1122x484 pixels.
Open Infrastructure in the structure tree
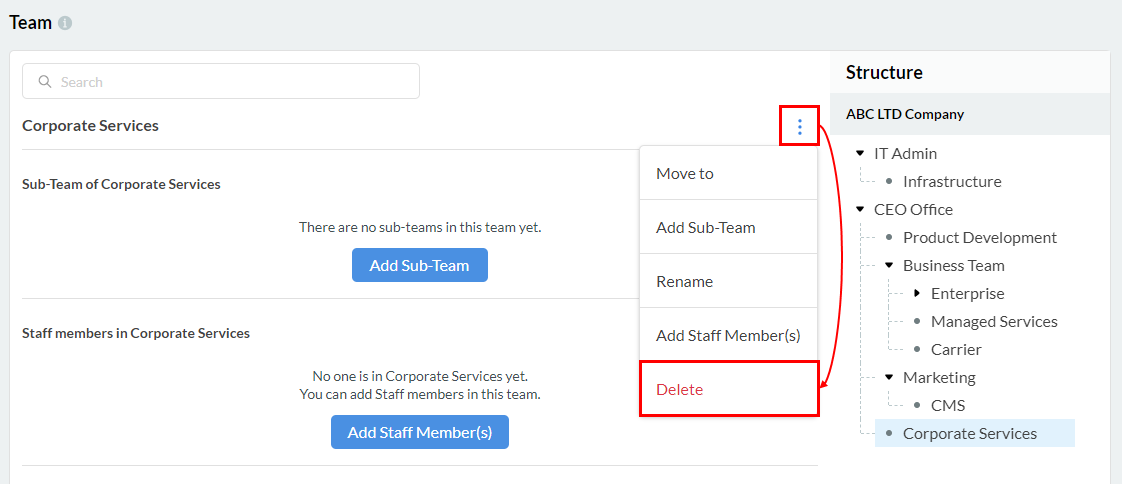952,182
